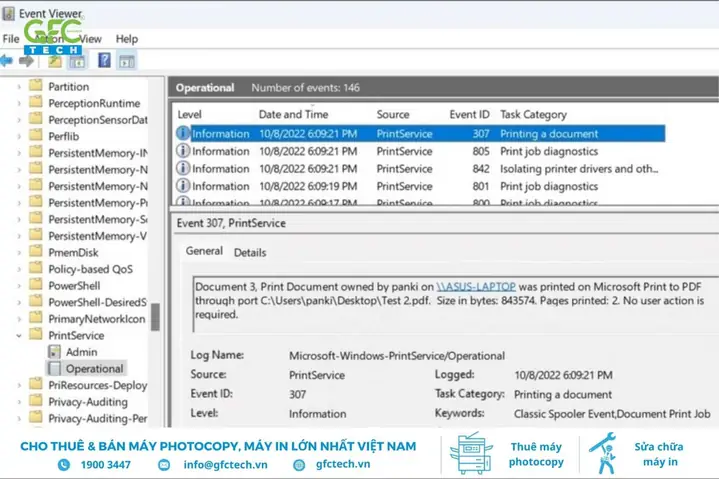Click the Privacy-Auditing folder icon
The width and height of the screenshot is (719, 479).
(36, 401)
